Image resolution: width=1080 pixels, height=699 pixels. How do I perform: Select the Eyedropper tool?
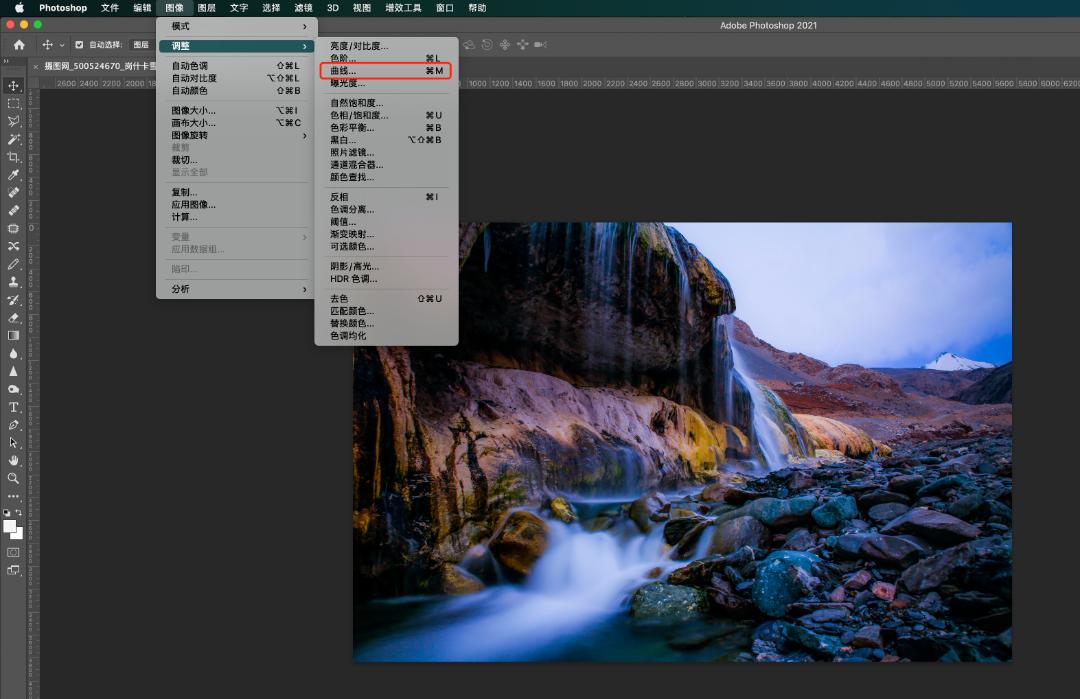(x=14, y=175)
